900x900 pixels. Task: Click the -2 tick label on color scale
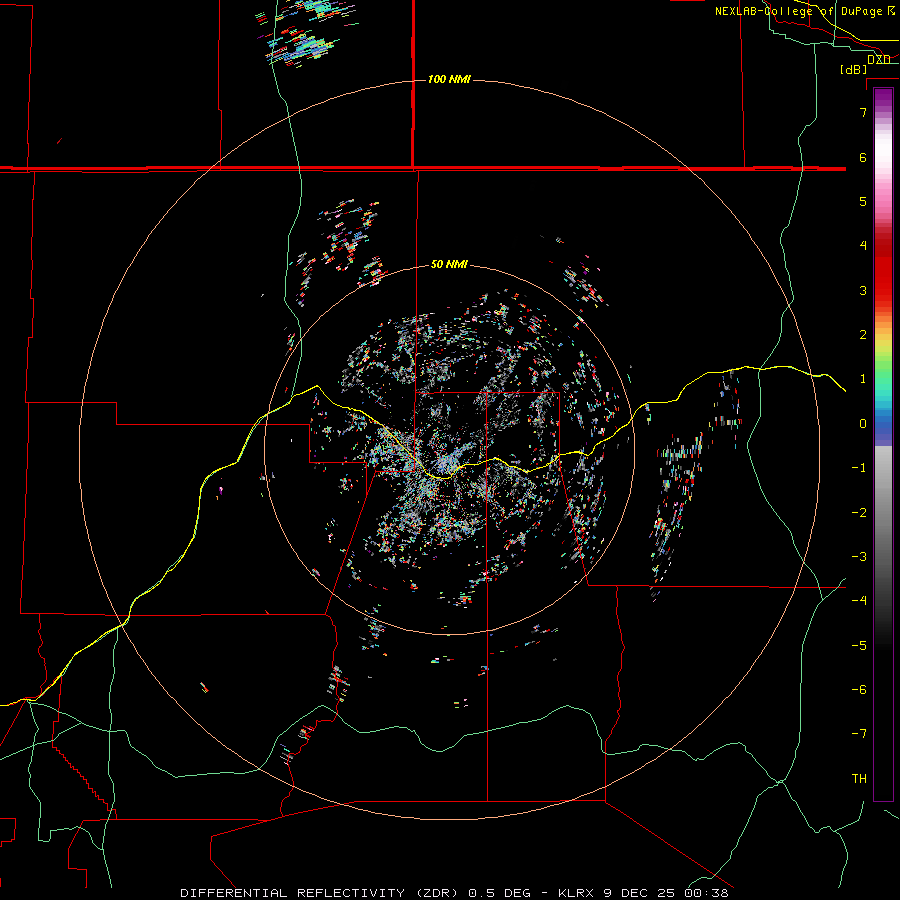pyautogui.click(x=859, y=513)
